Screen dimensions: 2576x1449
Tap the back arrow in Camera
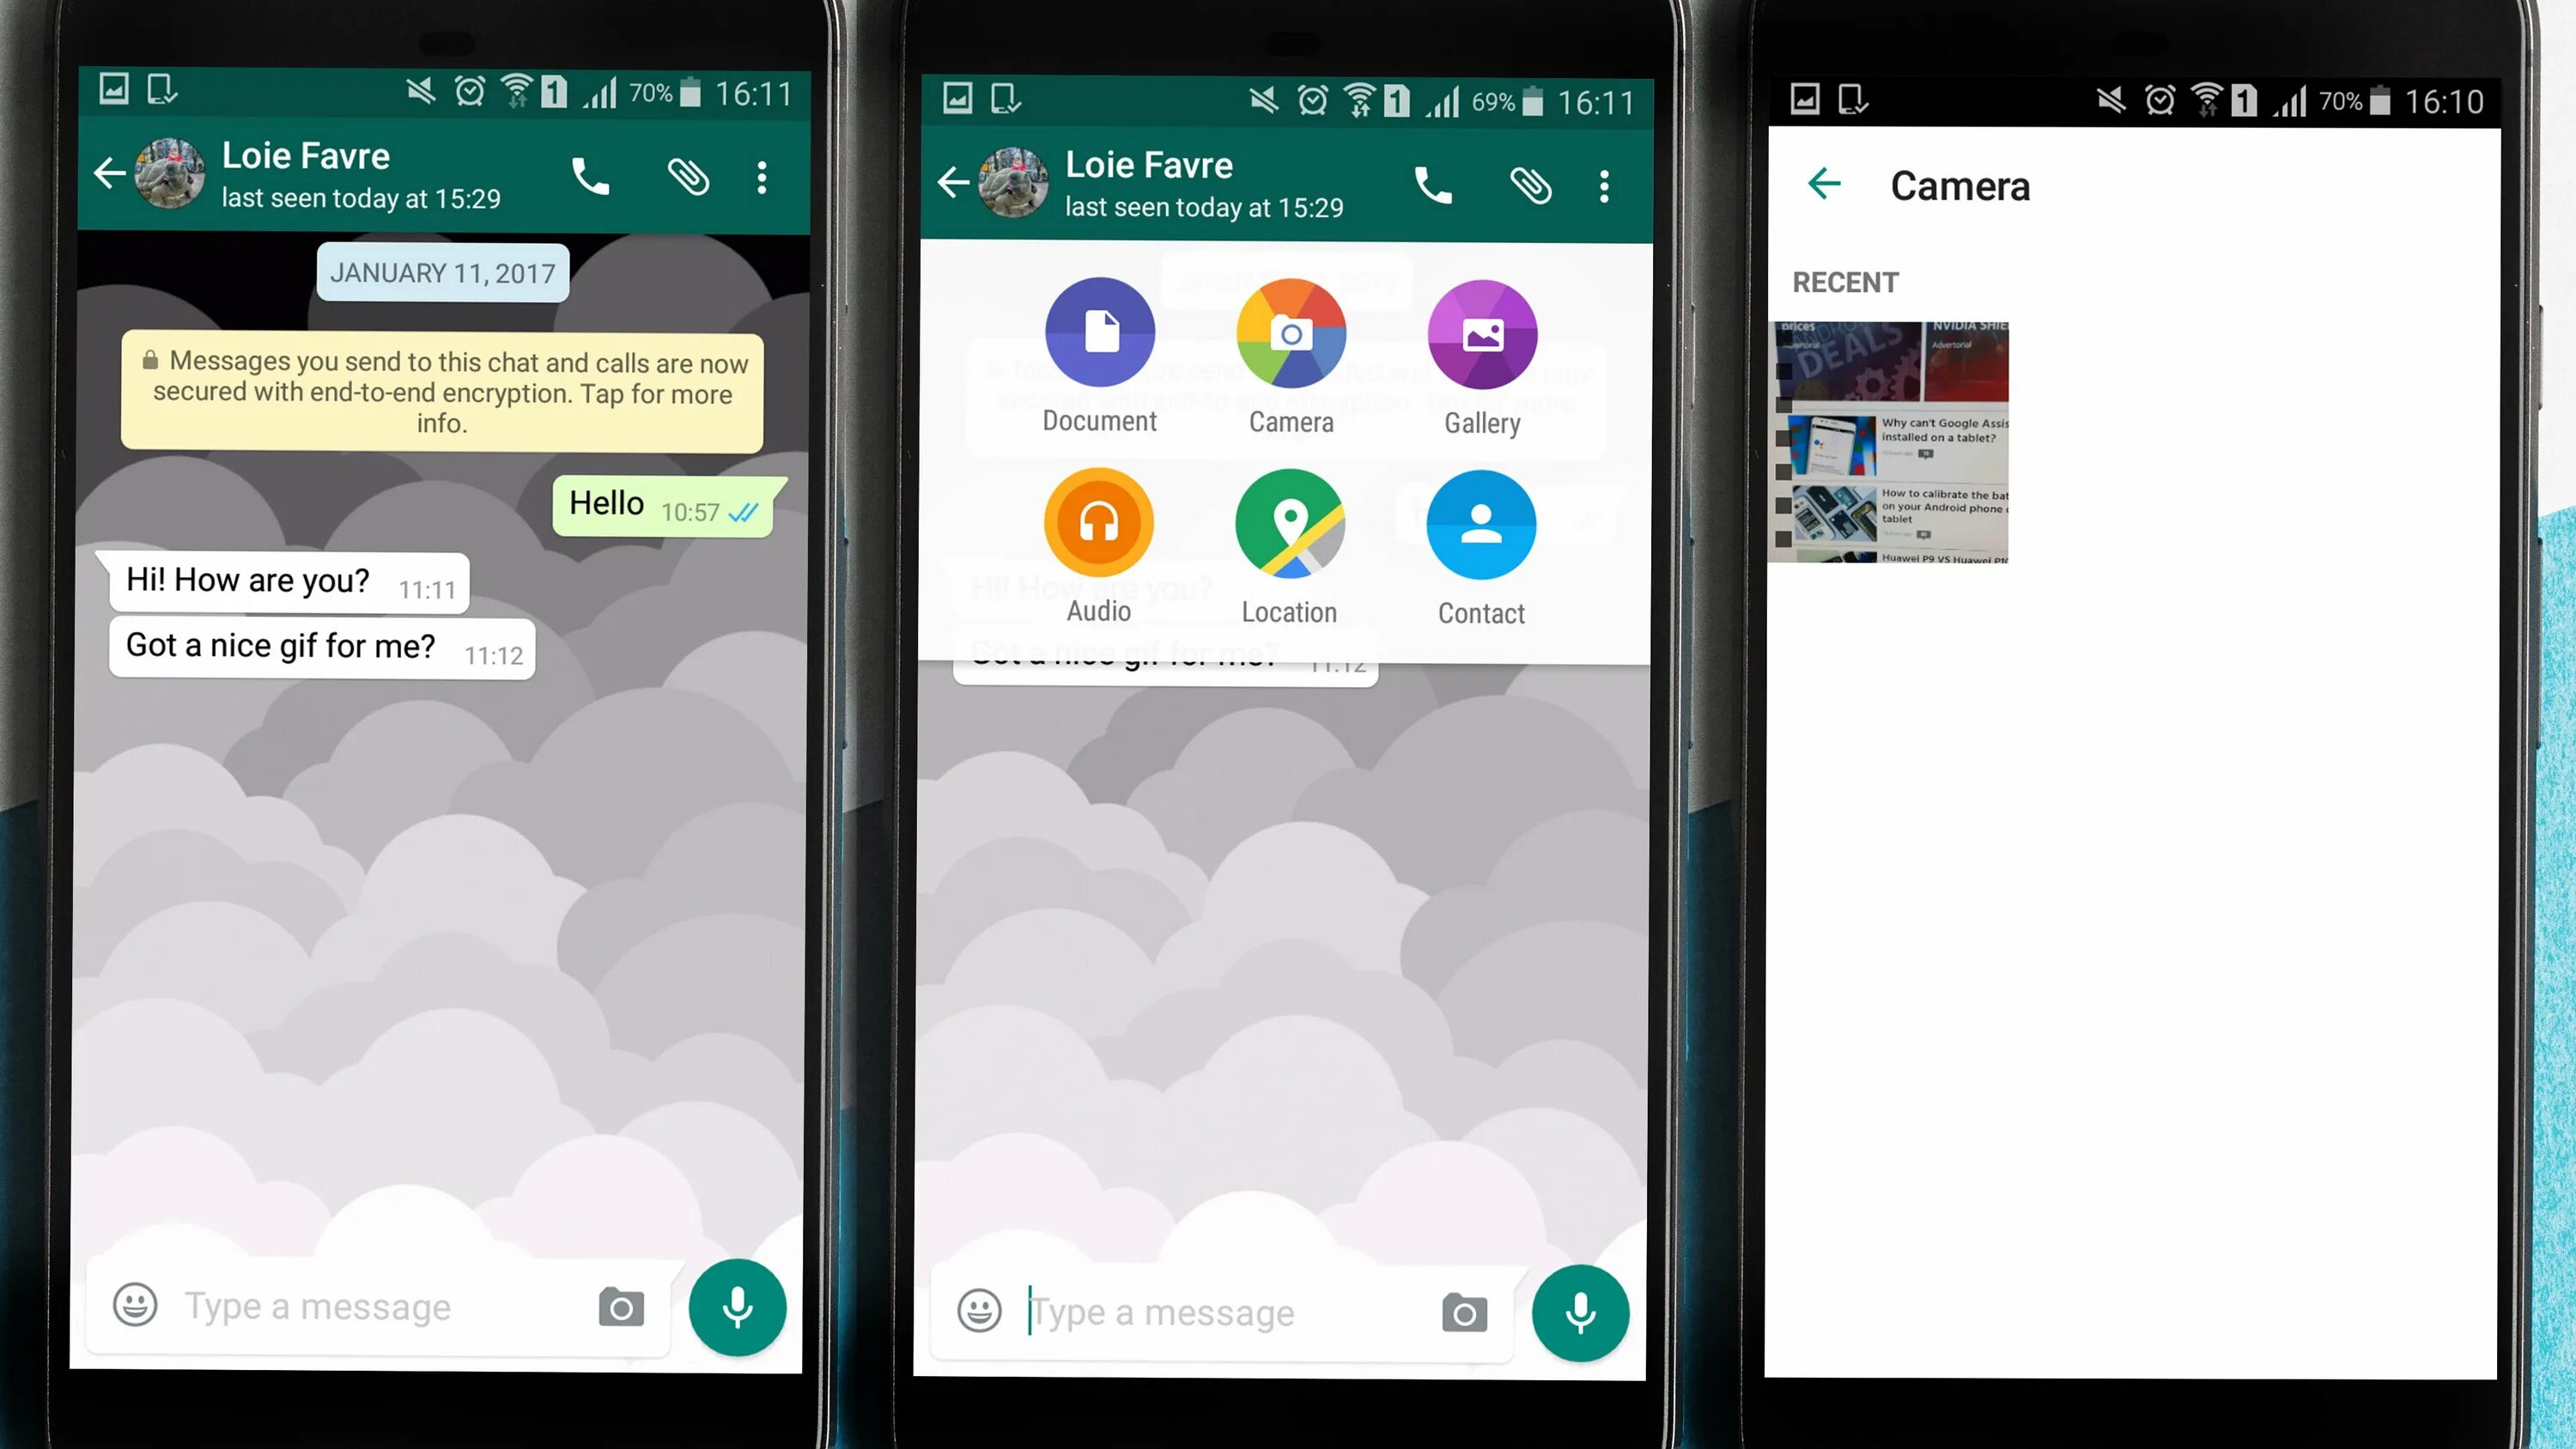pos(1826,182)
